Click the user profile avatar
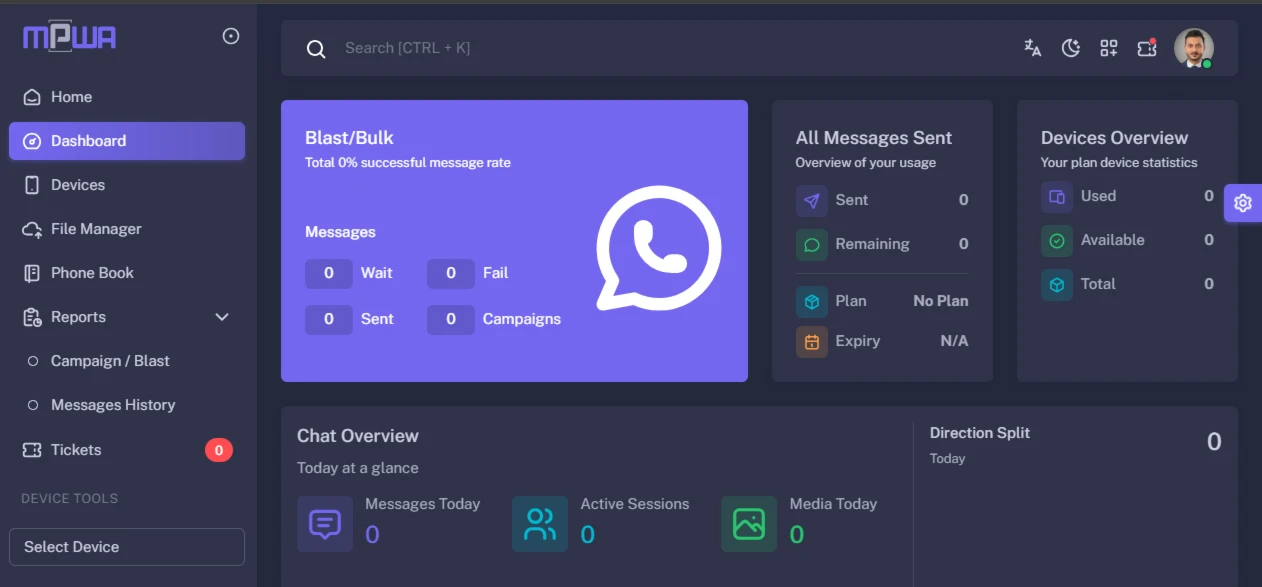Viewport: 1262px width, 587px height. tap(1193, 48)
